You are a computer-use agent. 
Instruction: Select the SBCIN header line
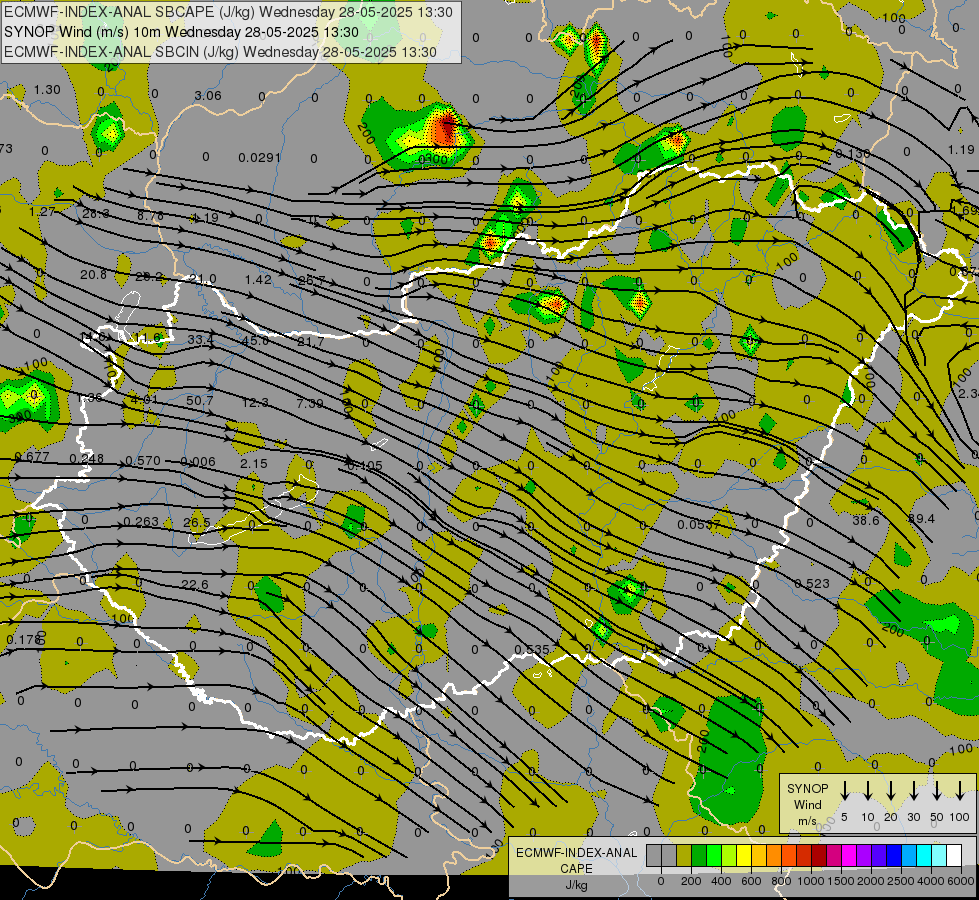(x=220, y=52)
